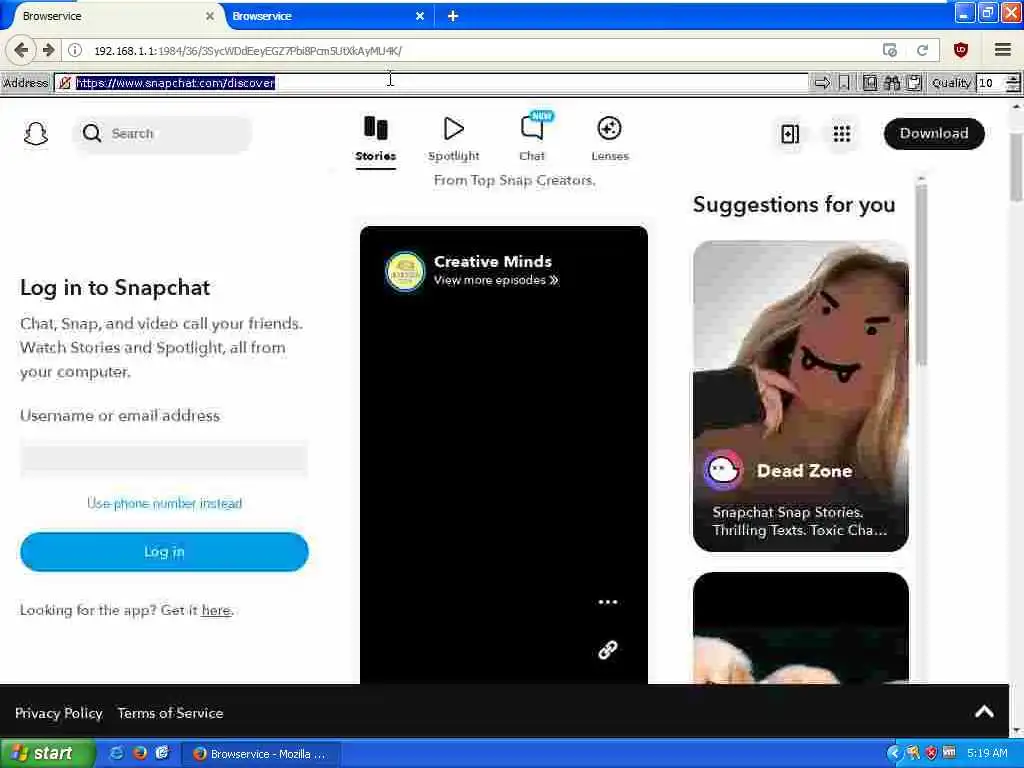Click the Firefox forward arrow
Screen dimensions: 1024x768
(x=48, y=50)
